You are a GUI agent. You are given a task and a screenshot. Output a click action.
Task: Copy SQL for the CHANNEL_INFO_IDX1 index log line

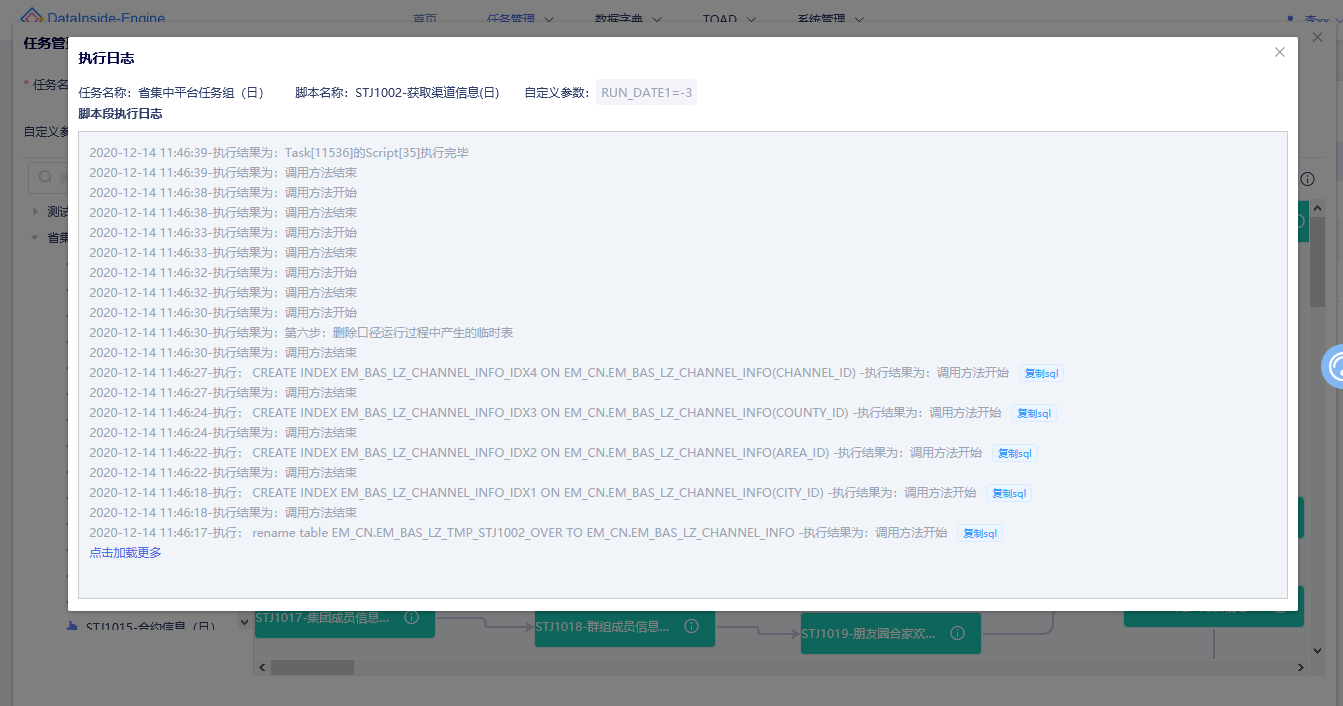(1009, 493)
